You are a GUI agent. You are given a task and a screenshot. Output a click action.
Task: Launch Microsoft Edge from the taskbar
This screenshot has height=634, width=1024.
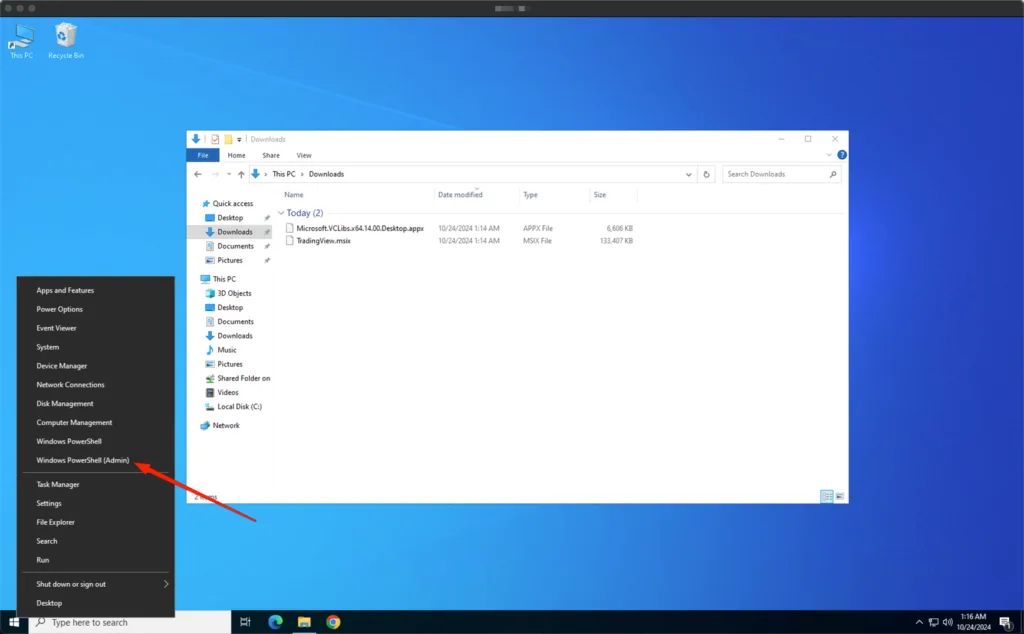coord(275,622)
